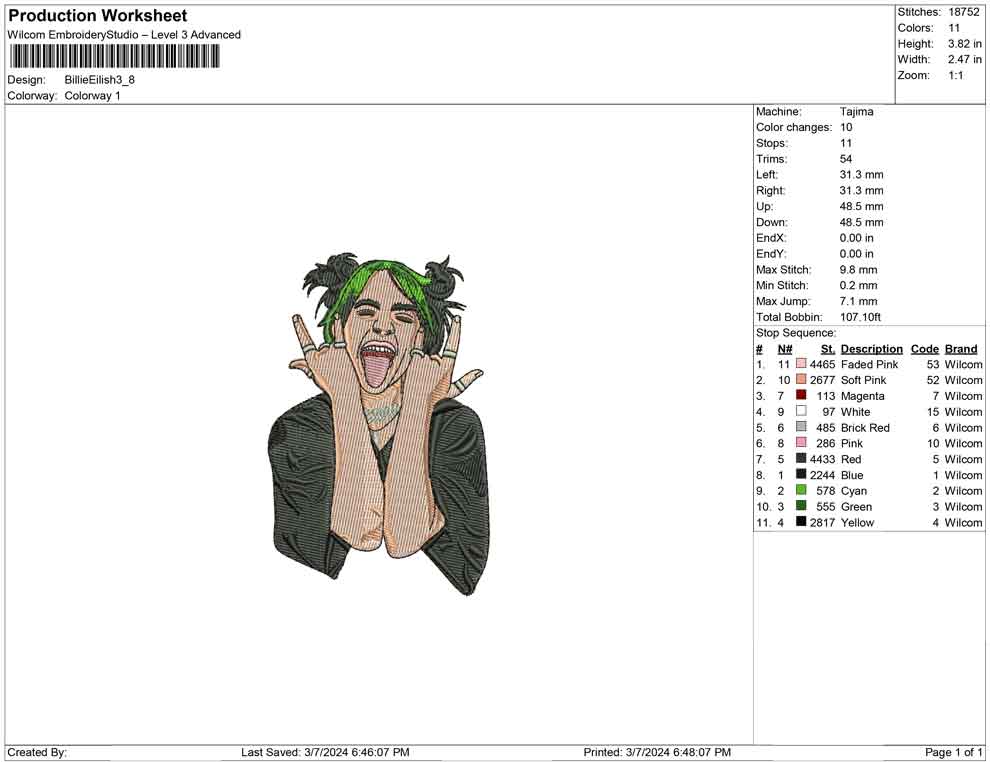Image resolution: width=990 pixels, height=762 pixels.
Task: Click the Machine value 'Tajima'
Action: pyautogui.click(x=857, y=111)
